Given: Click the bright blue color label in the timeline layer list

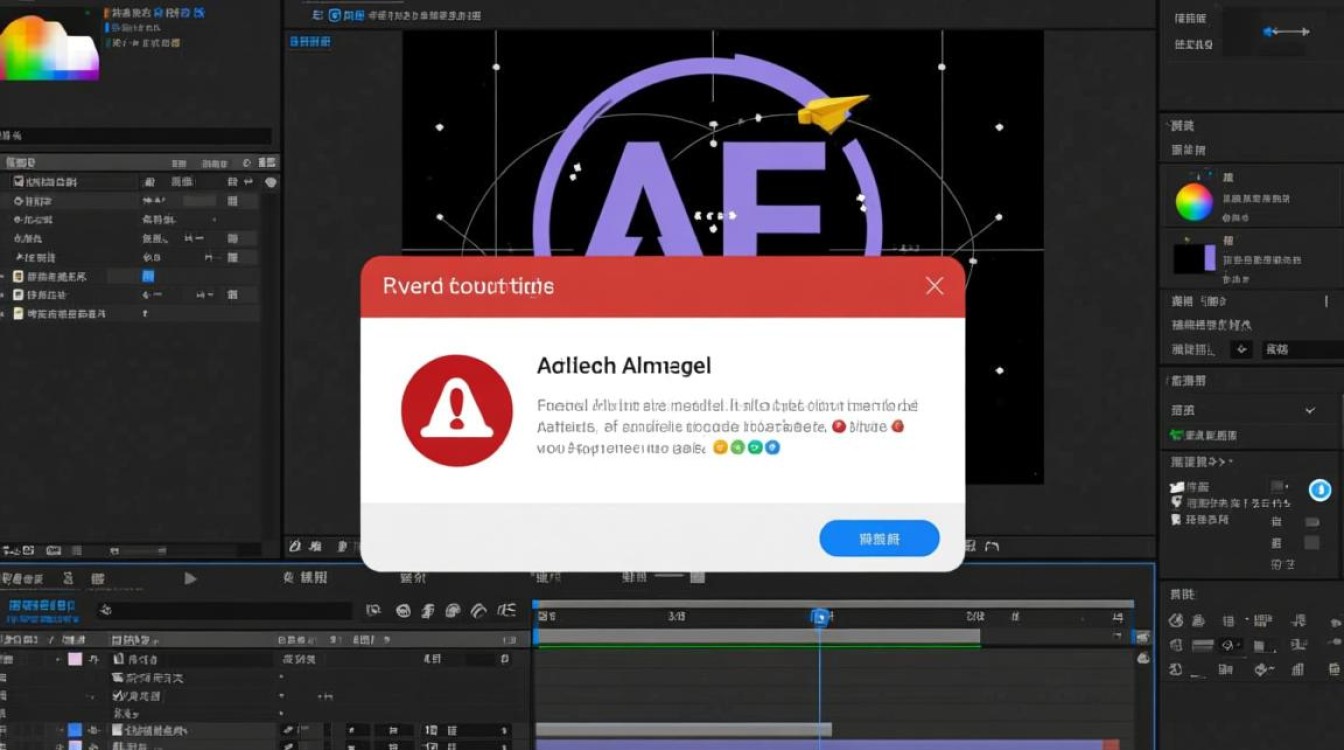Looking at the screenshot, I should point(75,730).
